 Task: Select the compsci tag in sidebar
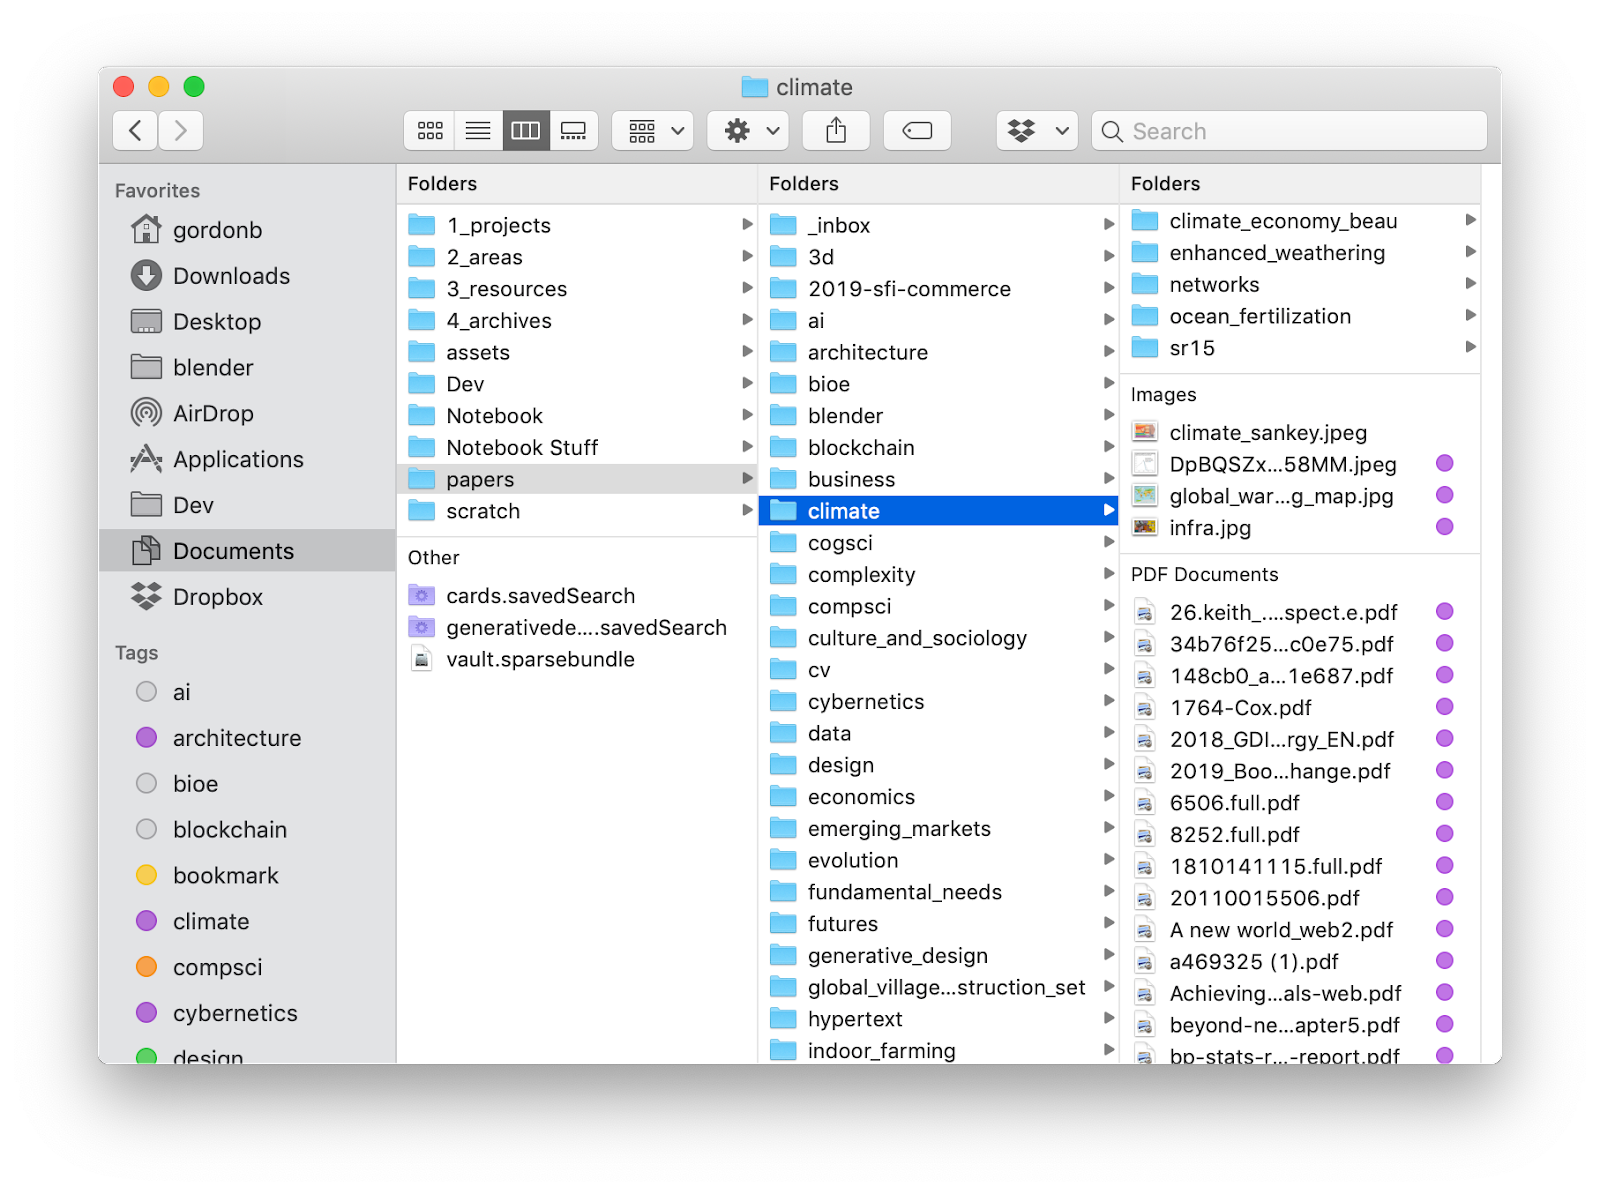point(247,968)
